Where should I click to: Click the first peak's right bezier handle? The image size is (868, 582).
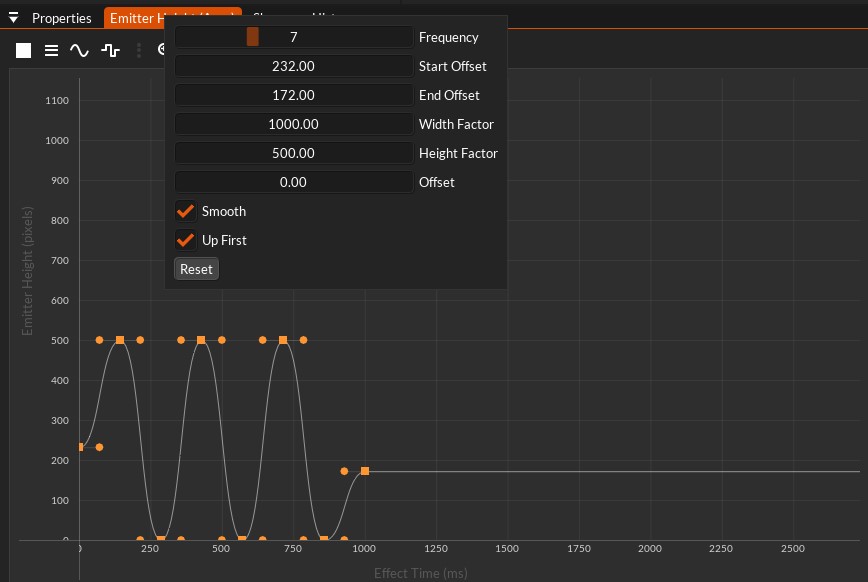click(140, 340)
